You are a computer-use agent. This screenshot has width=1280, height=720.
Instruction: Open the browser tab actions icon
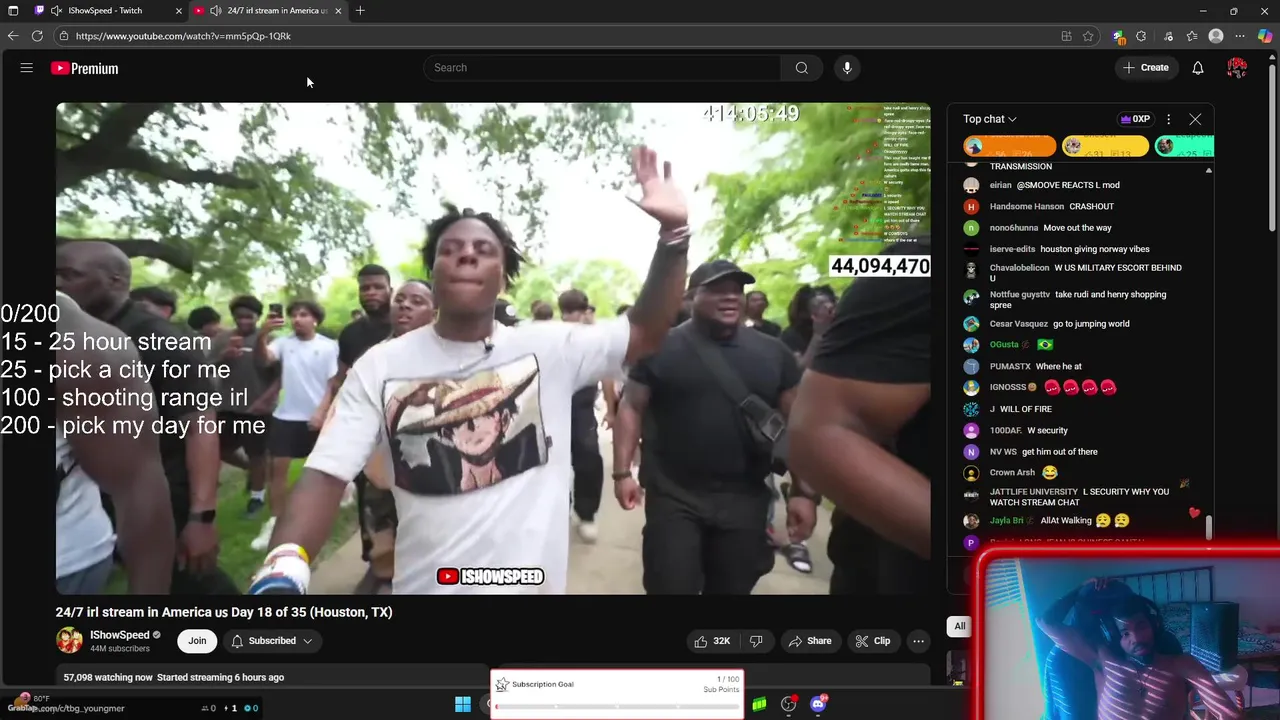(x=13, y=11)
